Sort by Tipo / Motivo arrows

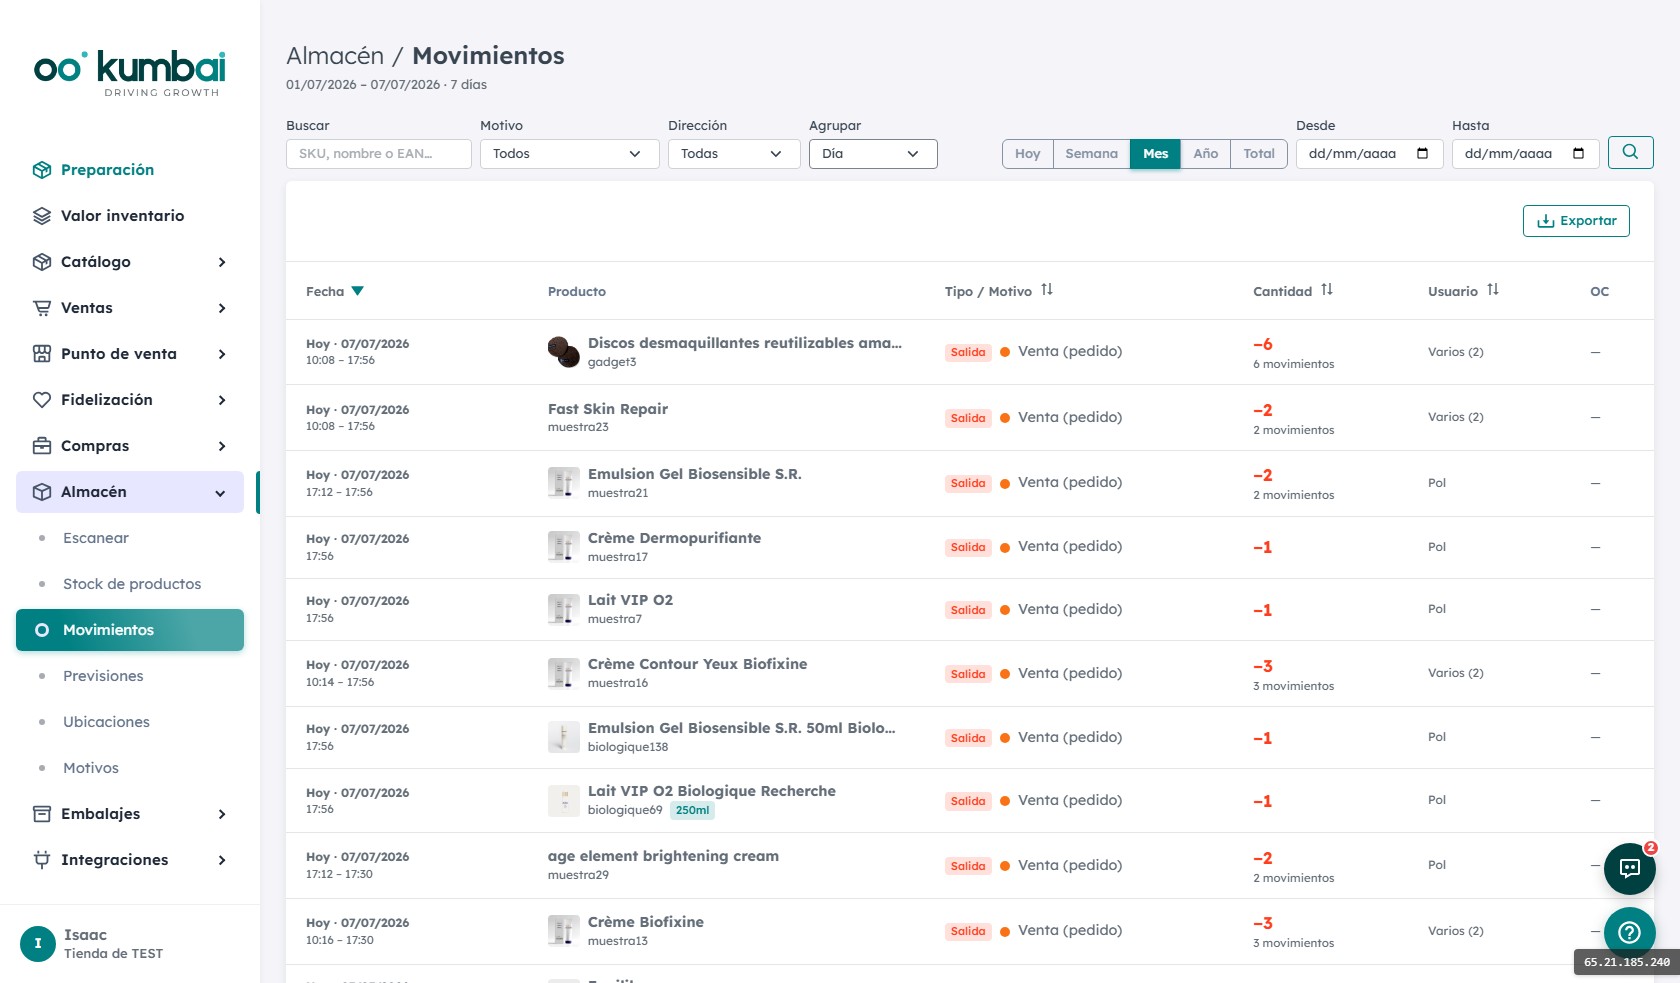[x=1046, y=290]
